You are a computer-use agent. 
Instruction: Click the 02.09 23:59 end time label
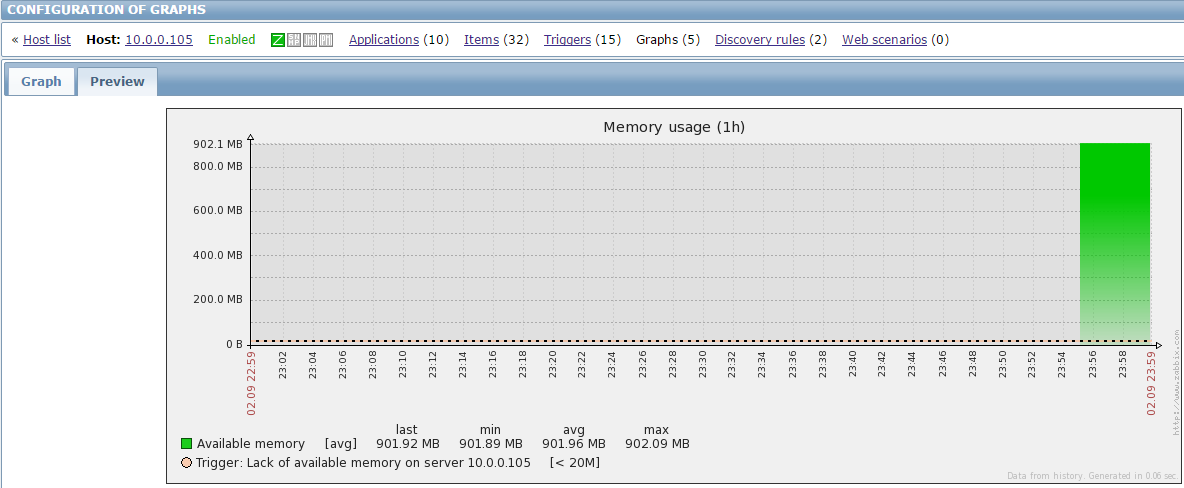(1151, 383)
